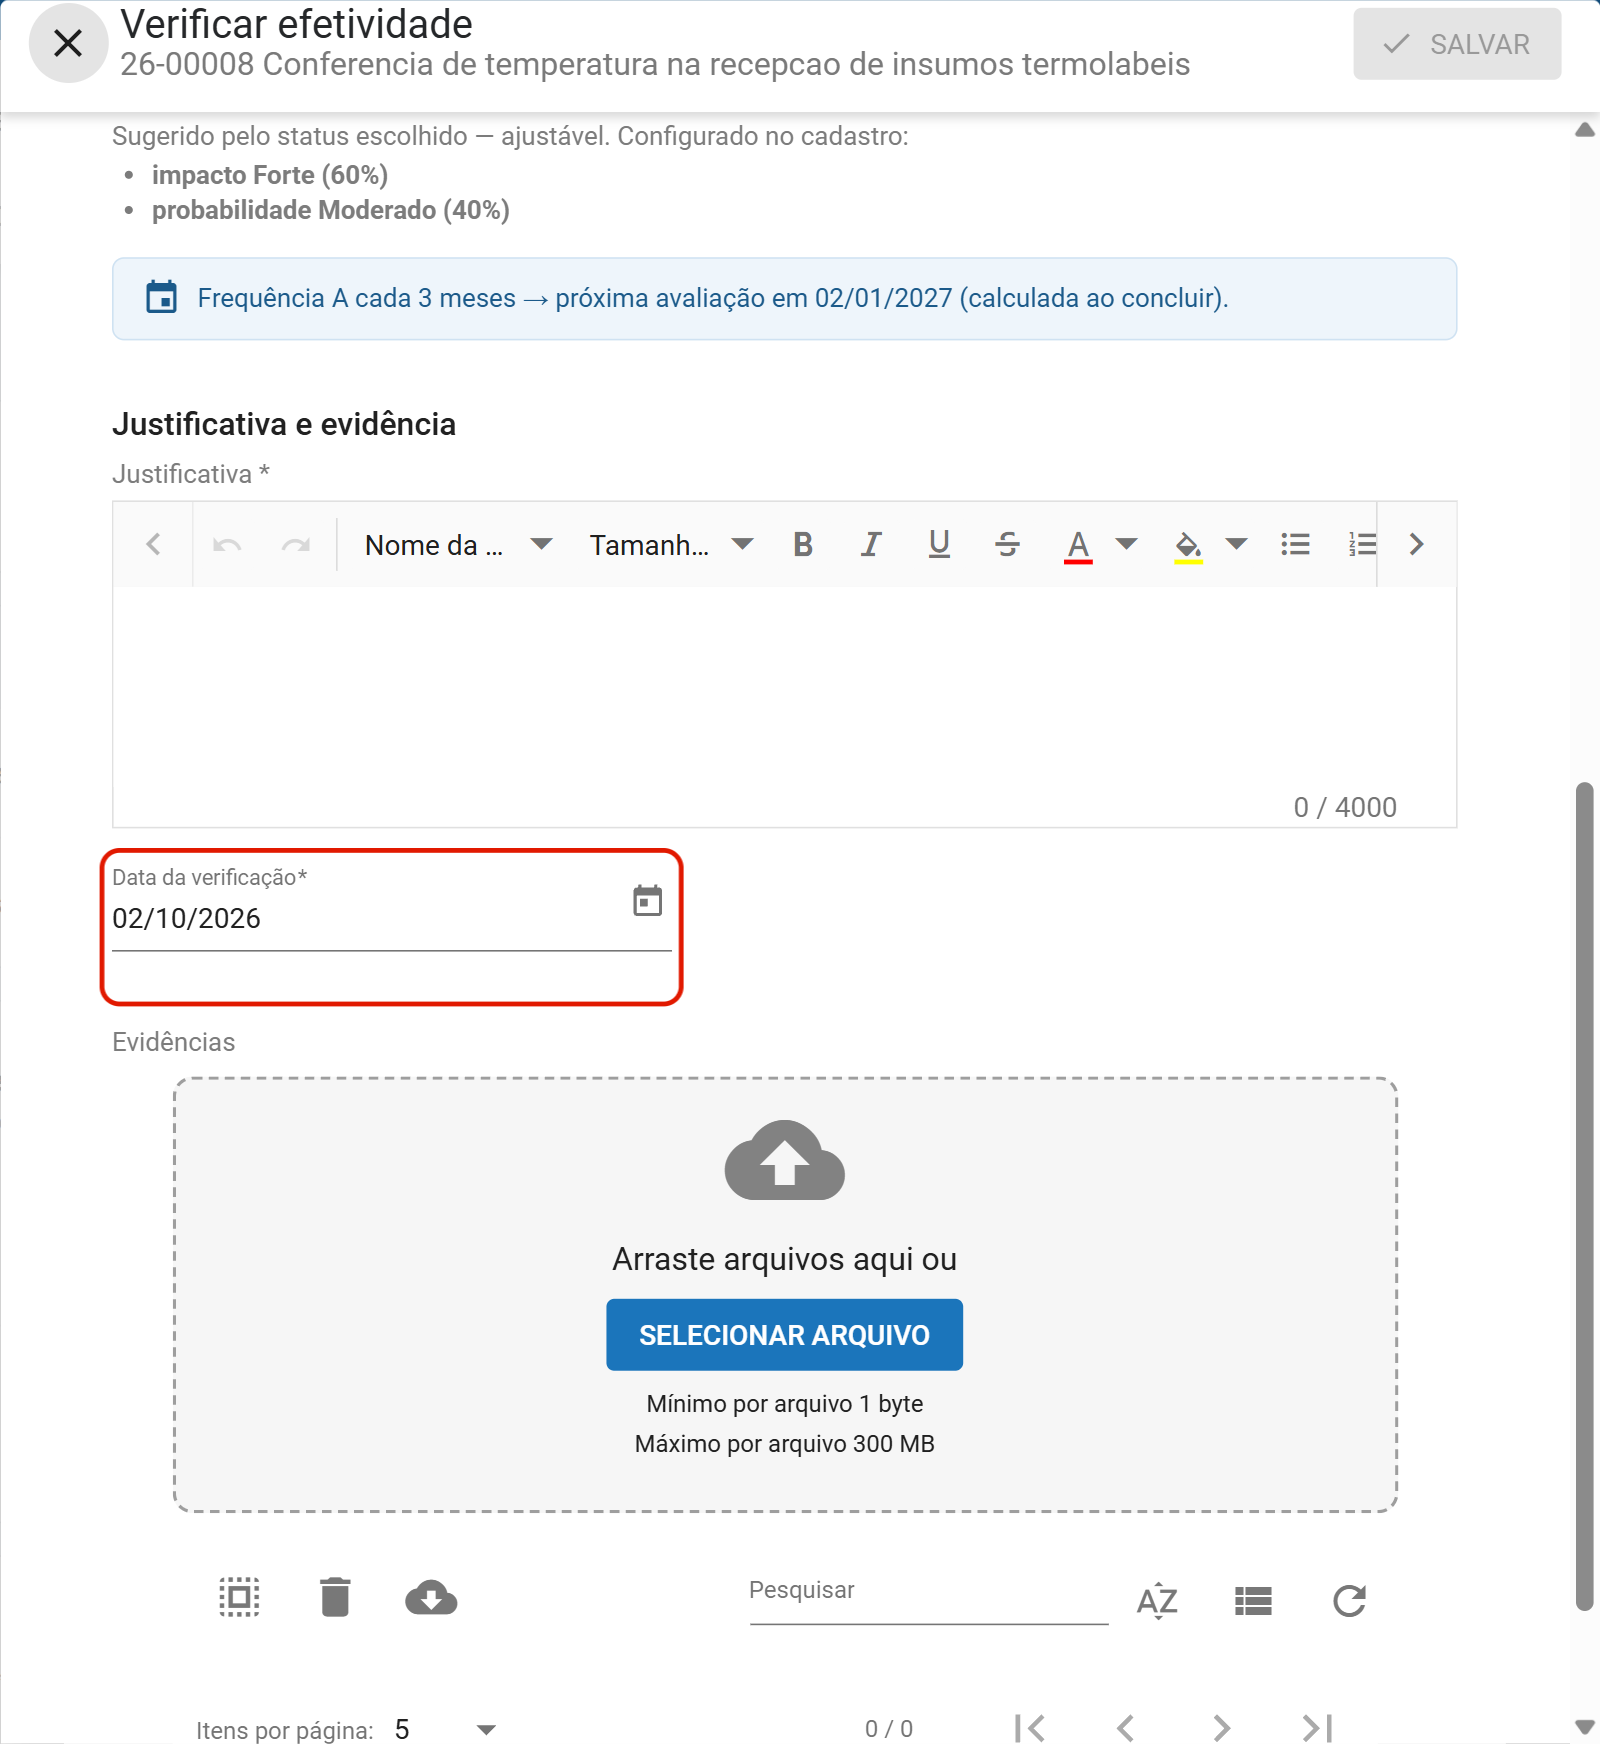Image resolution: width=1600 pixels, height=1744 pixels.
Task: Click the undo icon in editor
Action: tap(228, 545)
